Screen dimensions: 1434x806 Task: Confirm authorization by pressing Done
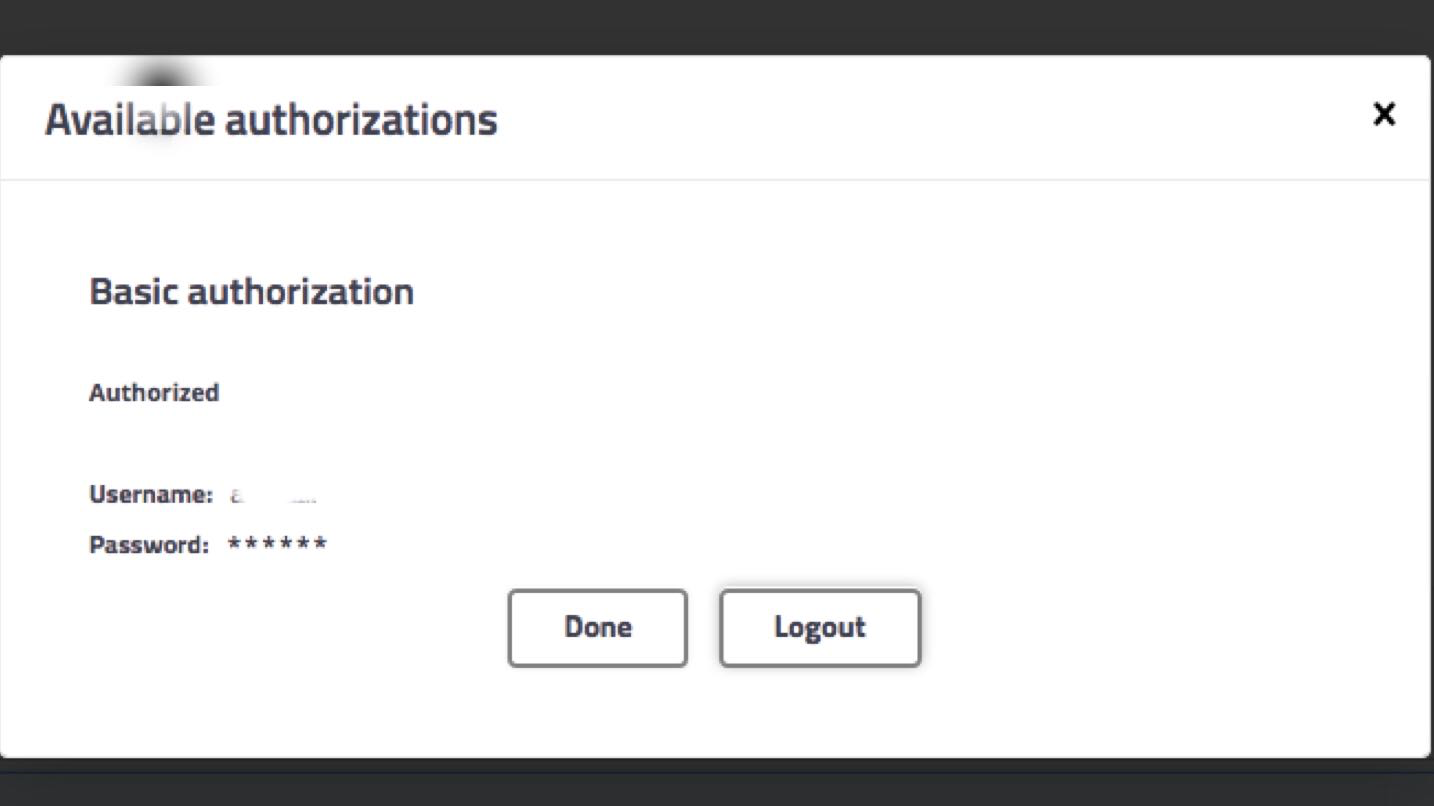tap(597, 627)
